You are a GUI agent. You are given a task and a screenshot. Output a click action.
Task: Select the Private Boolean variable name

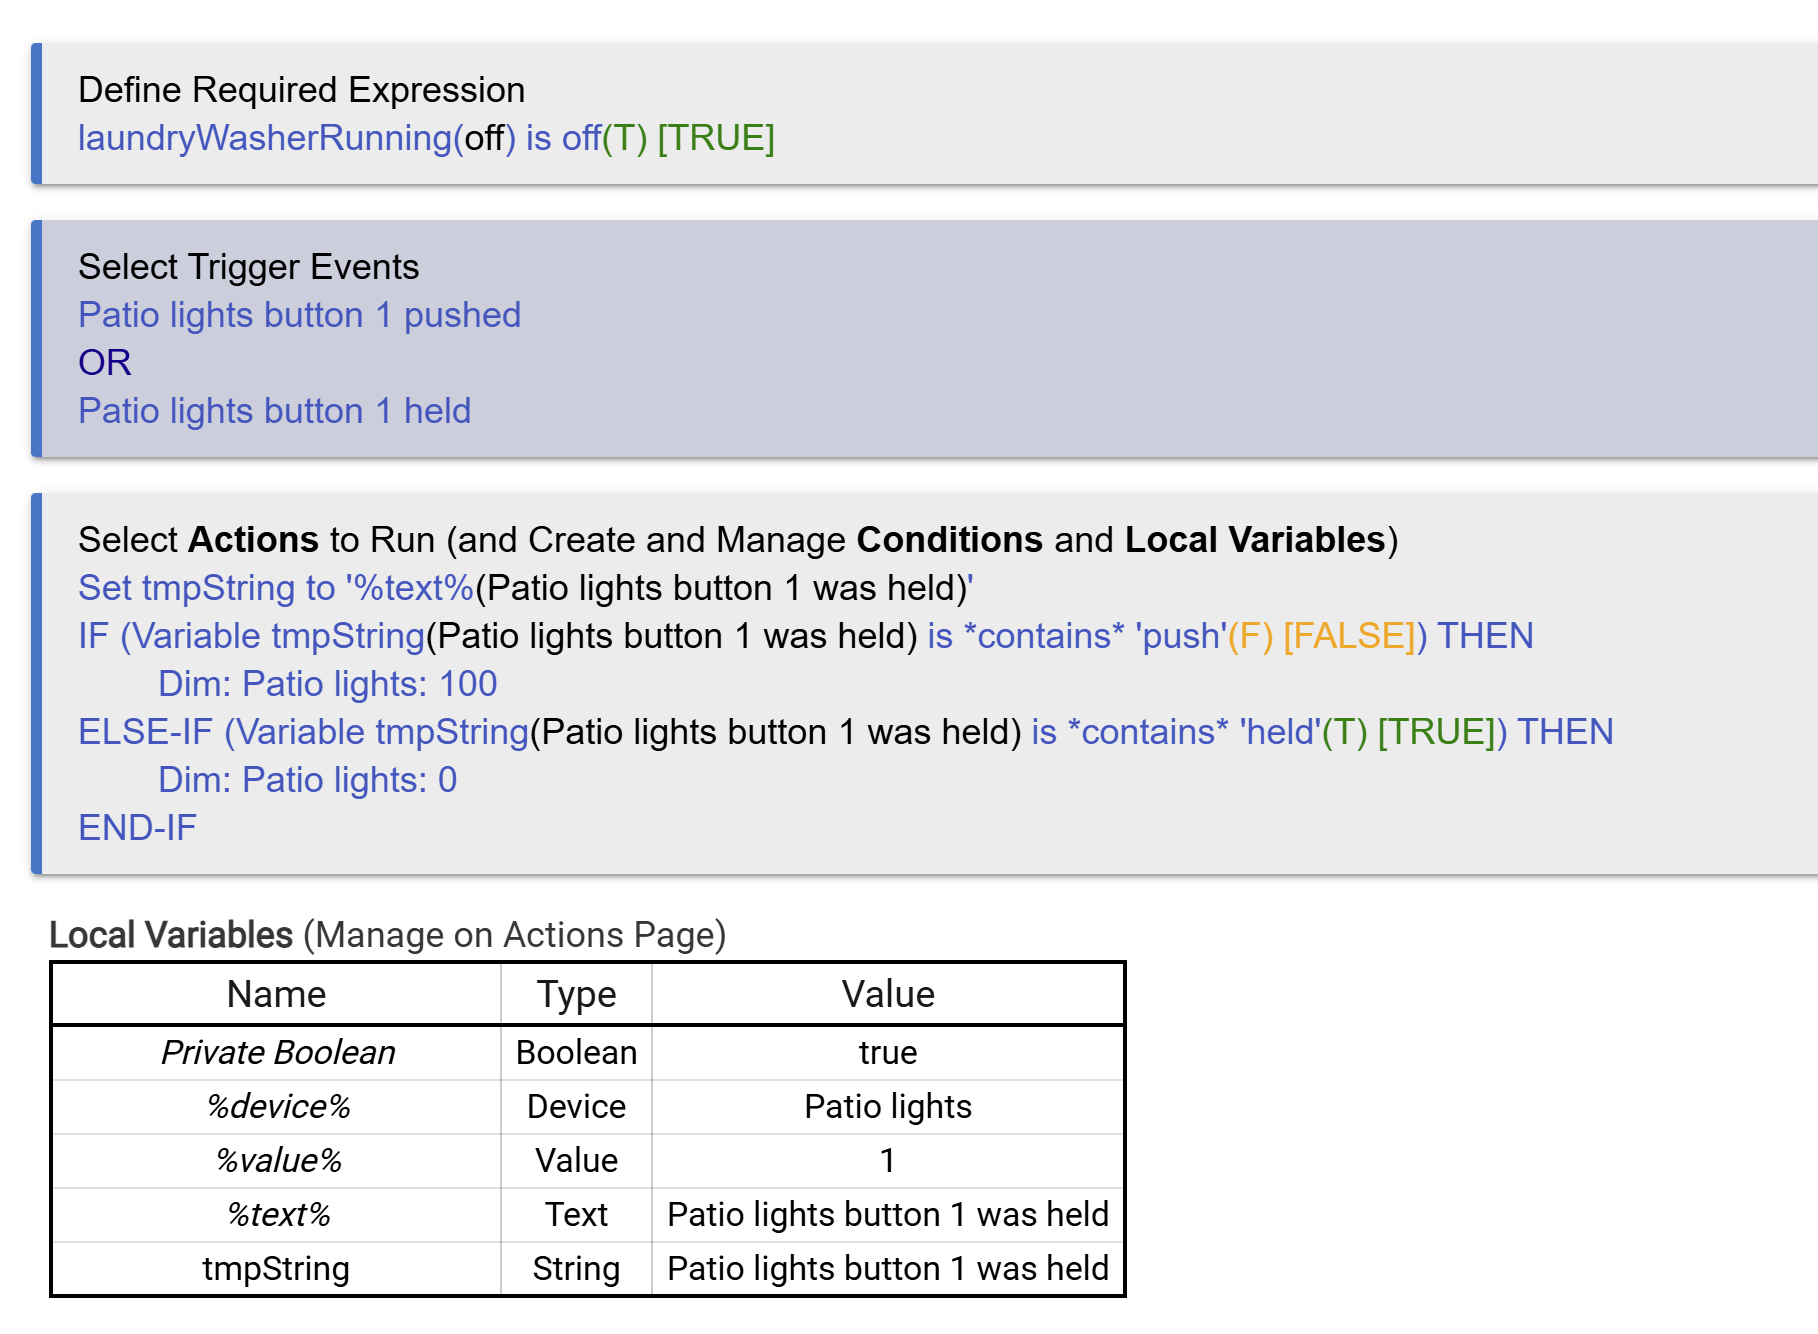(278, 1052)
